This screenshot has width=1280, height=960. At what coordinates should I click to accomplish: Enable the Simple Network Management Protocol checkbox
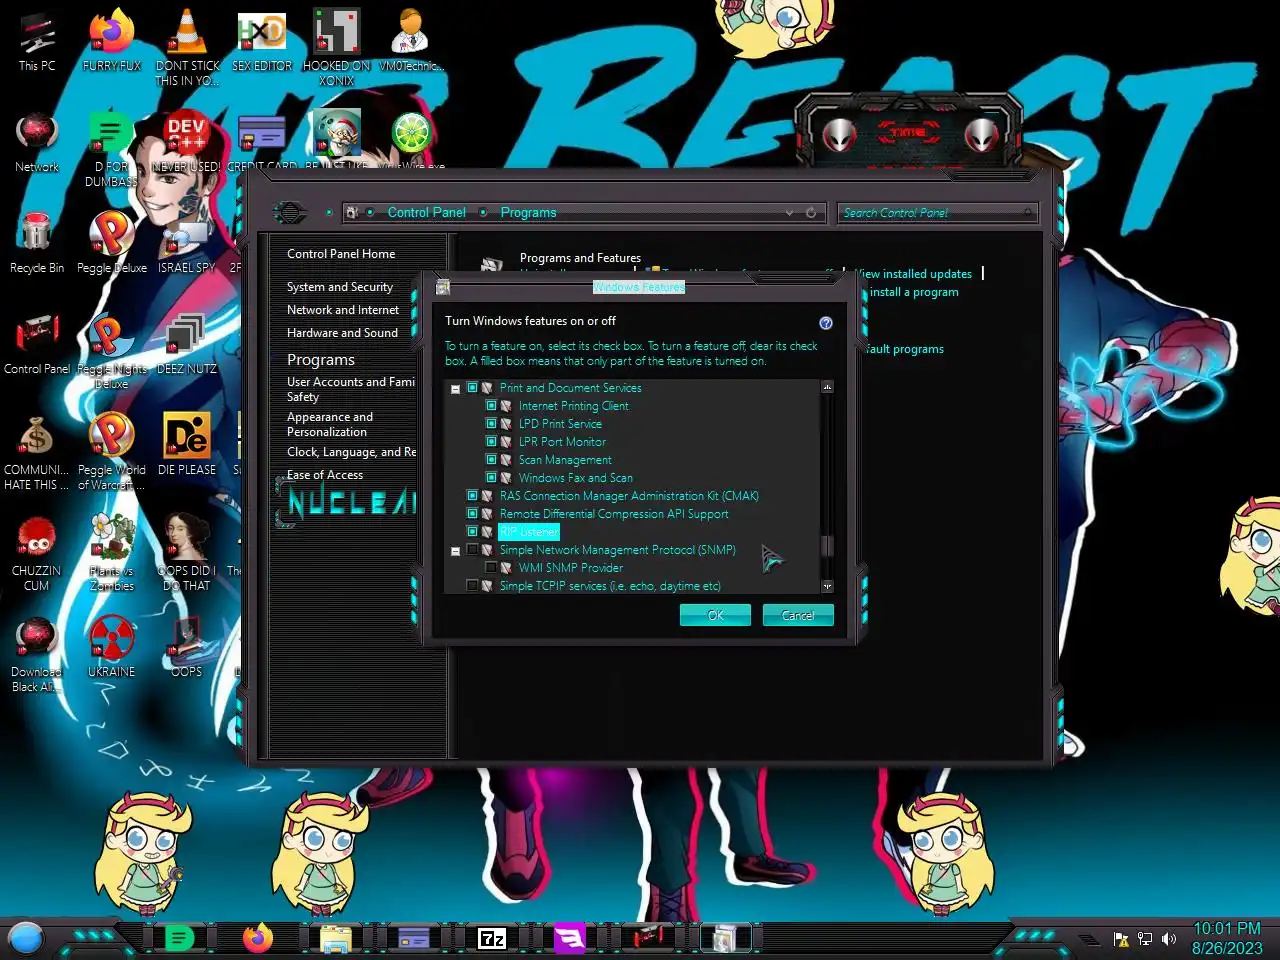pos(473,549)
